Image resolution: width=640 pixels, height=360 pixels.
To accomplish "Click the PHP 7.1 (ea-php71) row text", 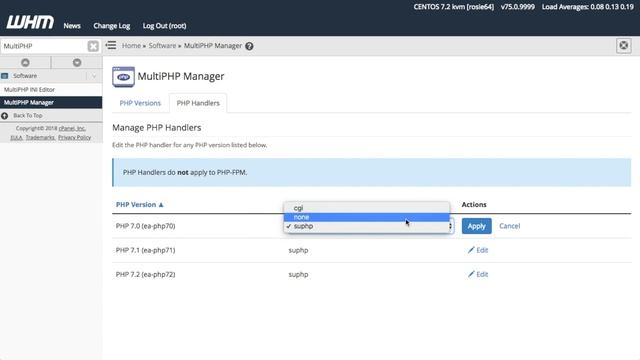I will [145, 250].
